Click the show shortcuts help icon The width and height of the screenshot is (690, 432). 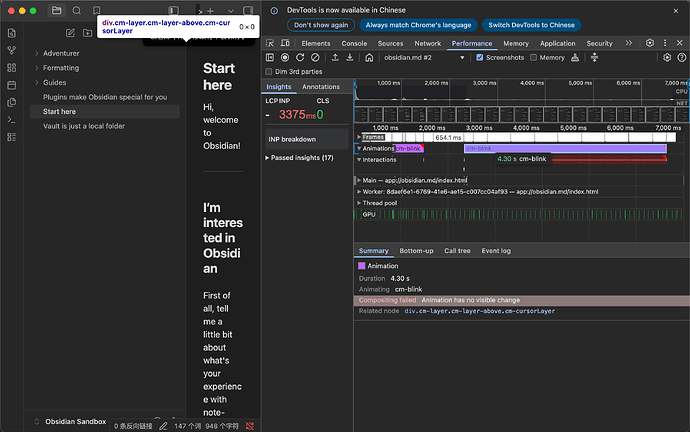(682, 58)
